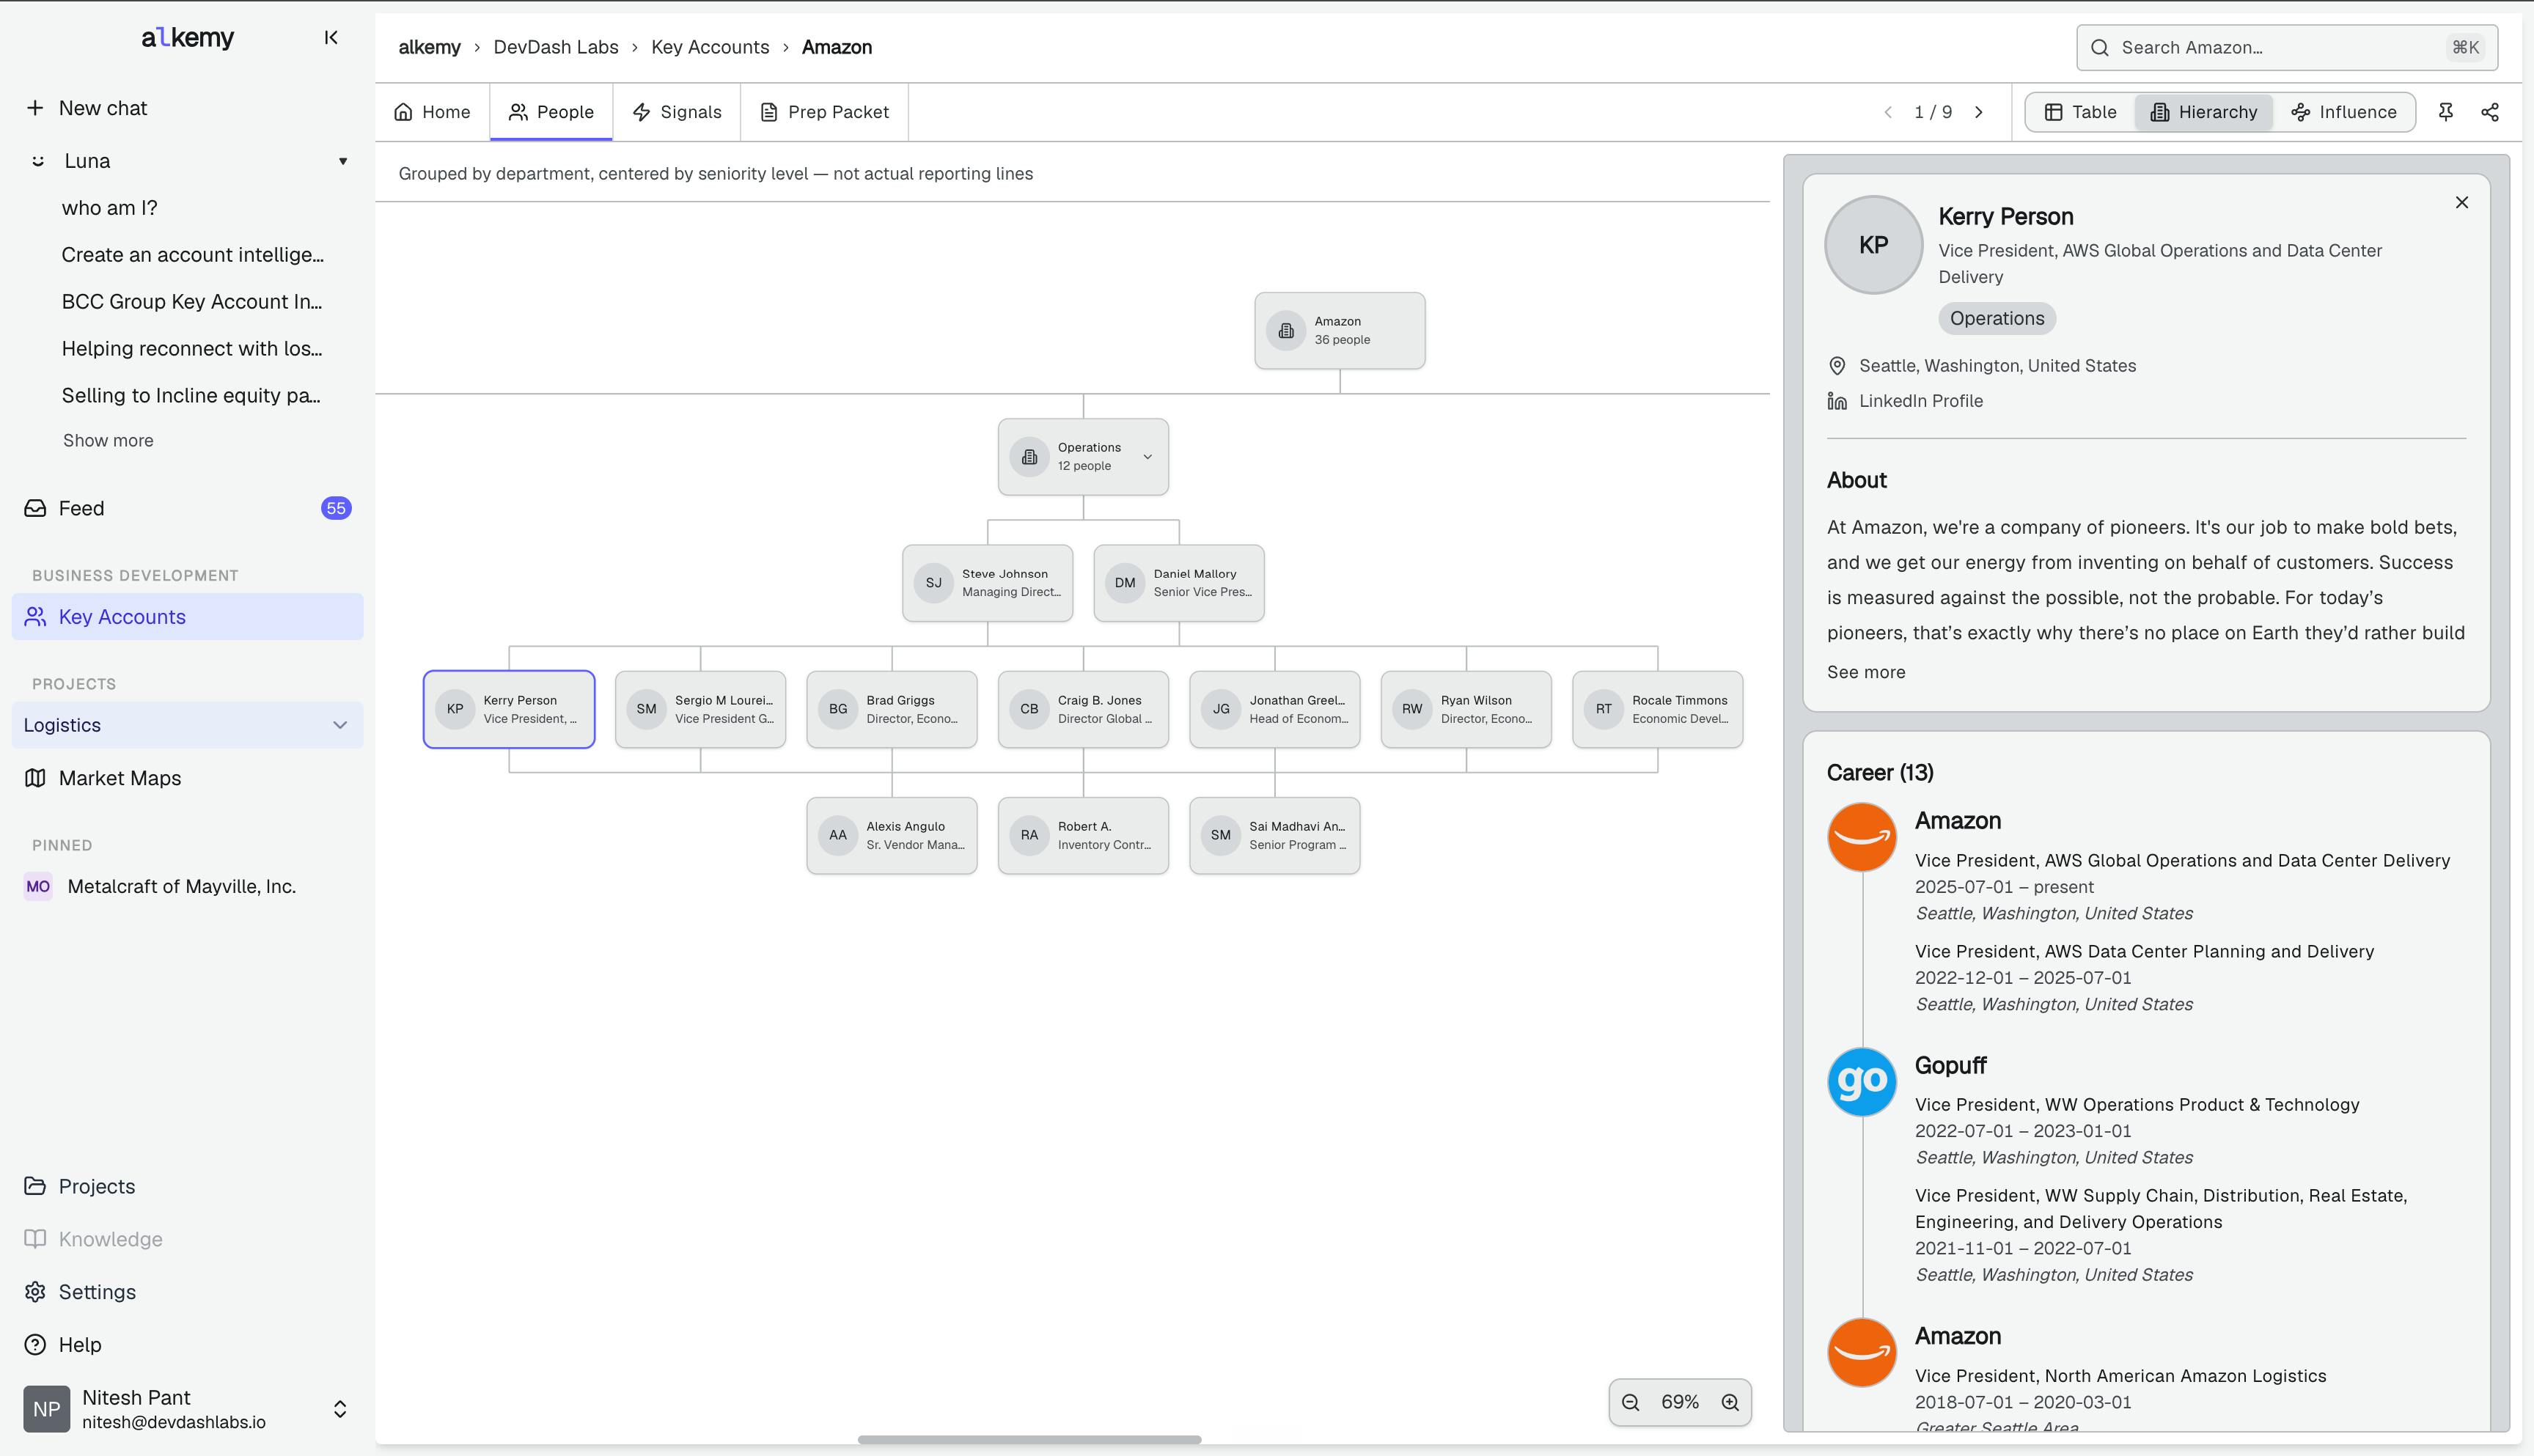This screenshot has height=1456, width=2534.
Task: Click the horizontal scrollbar of the chart
Action: click(1029, 1440)
